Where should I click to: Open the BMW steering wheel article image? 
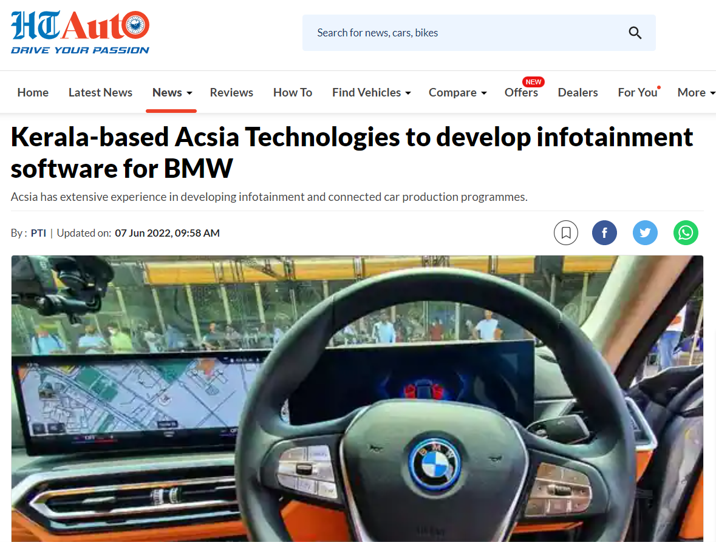click(357, 399)
